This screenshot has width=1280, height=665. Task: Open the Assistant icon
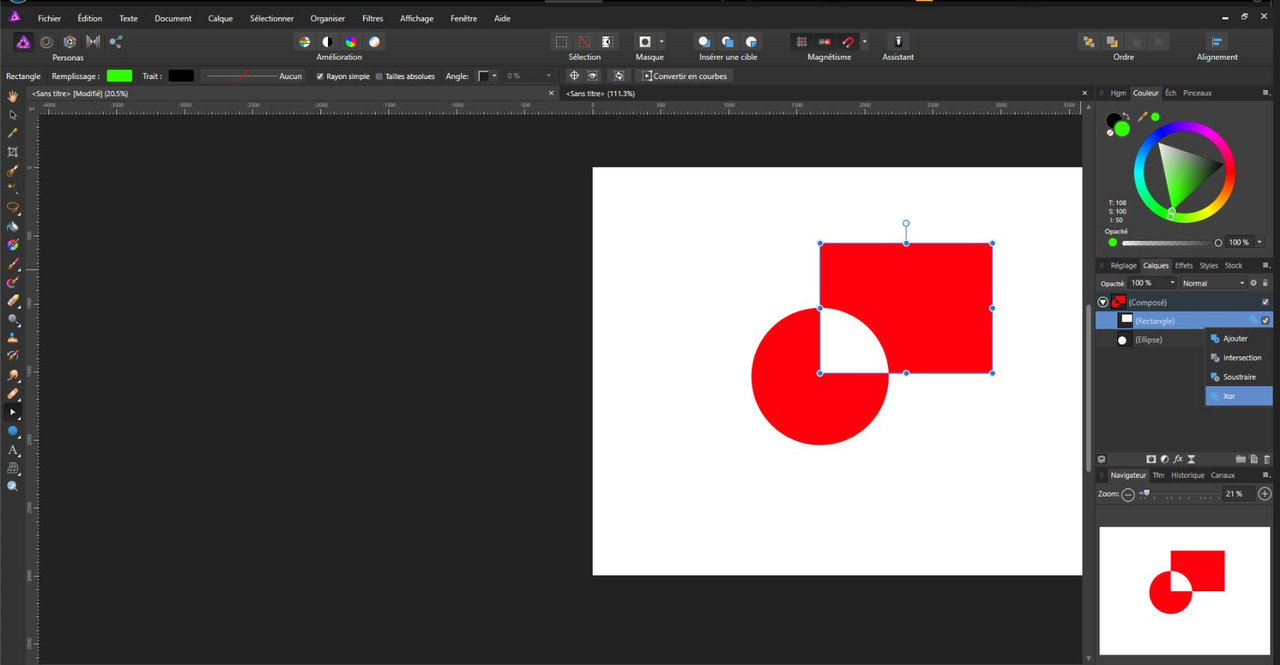[x=898, y=42]
